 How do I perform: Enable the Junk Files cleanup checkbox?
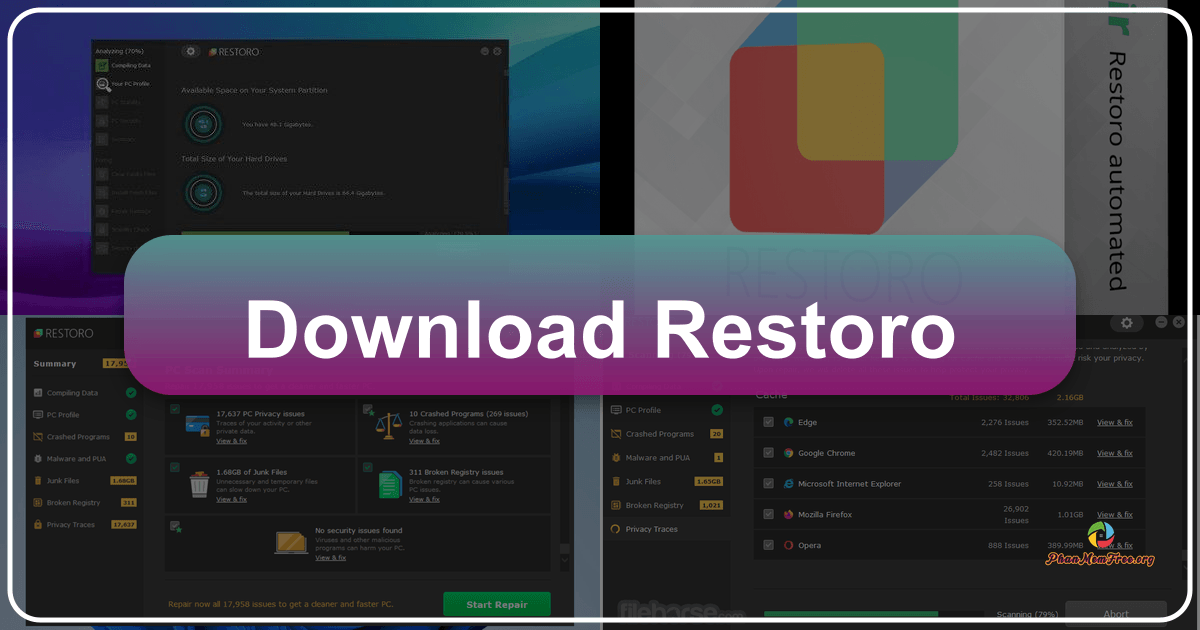pyautogui.click(x=174, y=465)
